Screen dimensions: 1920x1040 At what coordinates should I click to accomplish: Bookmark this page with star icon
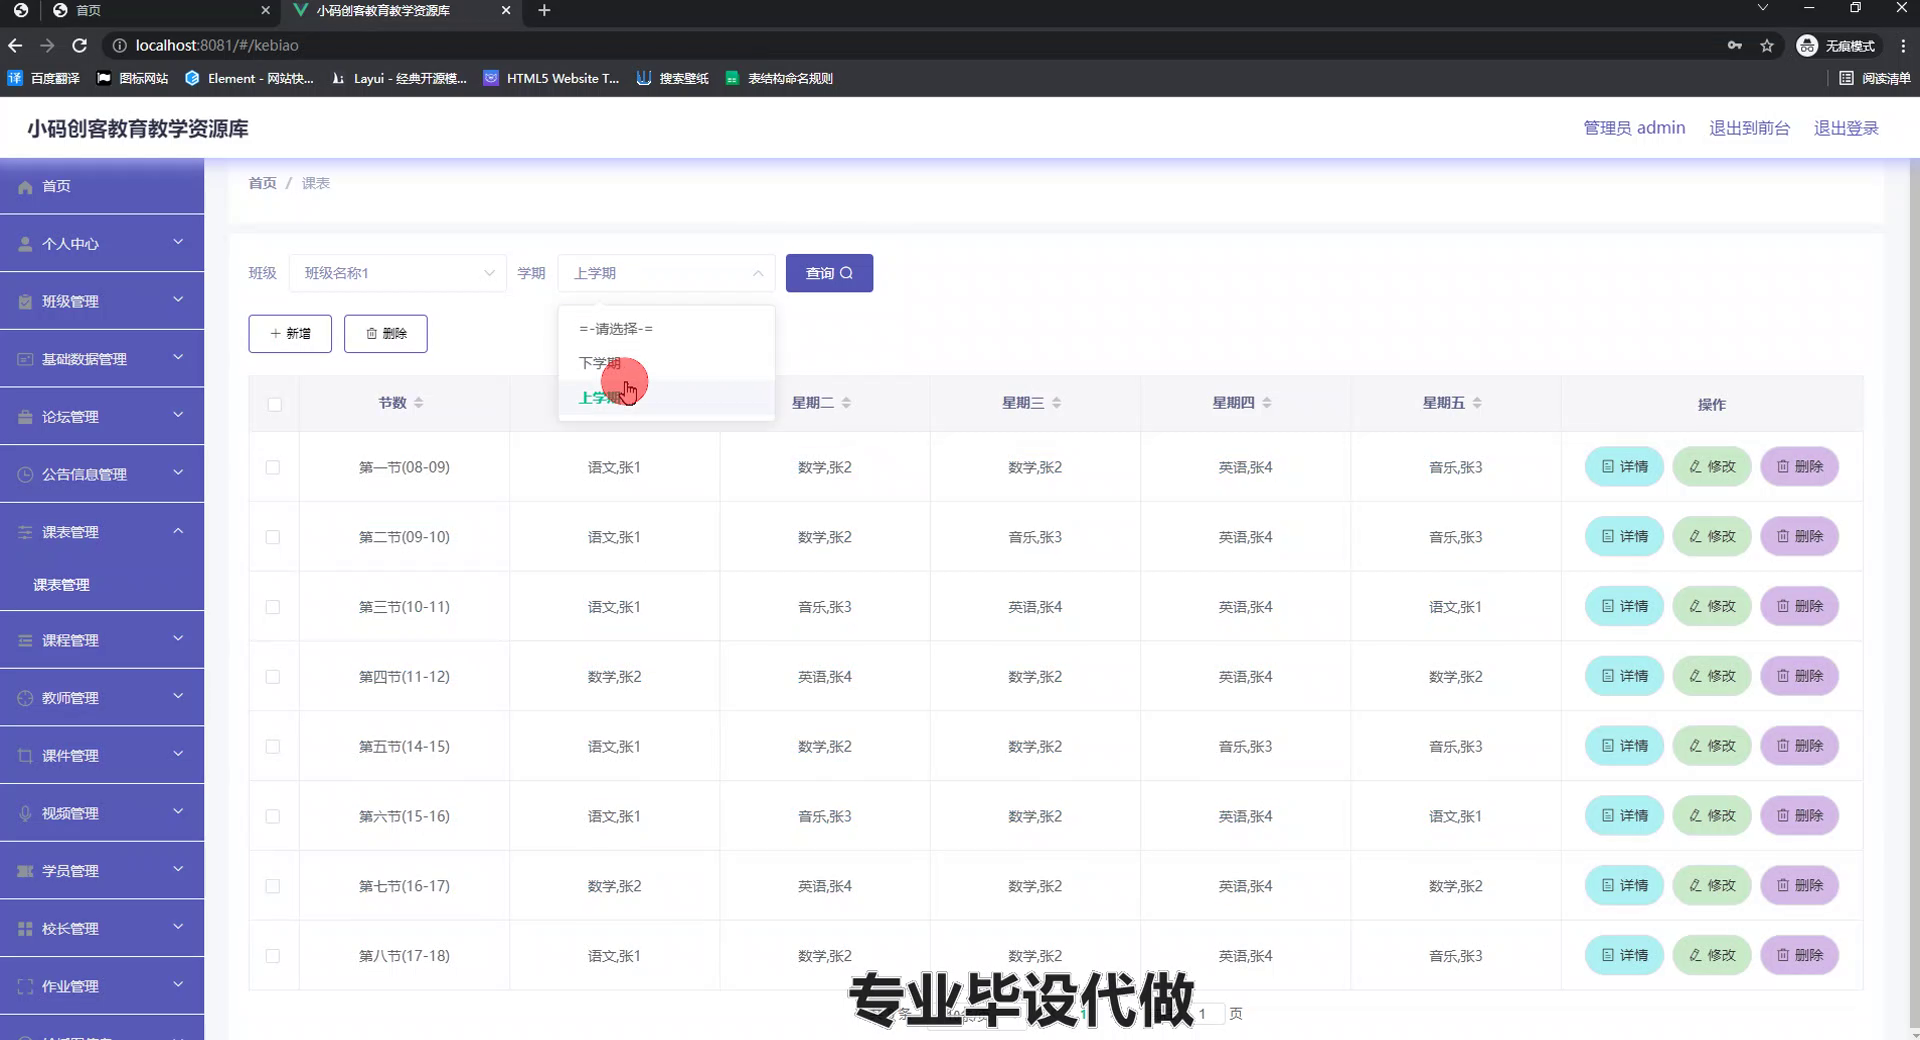tap(1767, 45)
